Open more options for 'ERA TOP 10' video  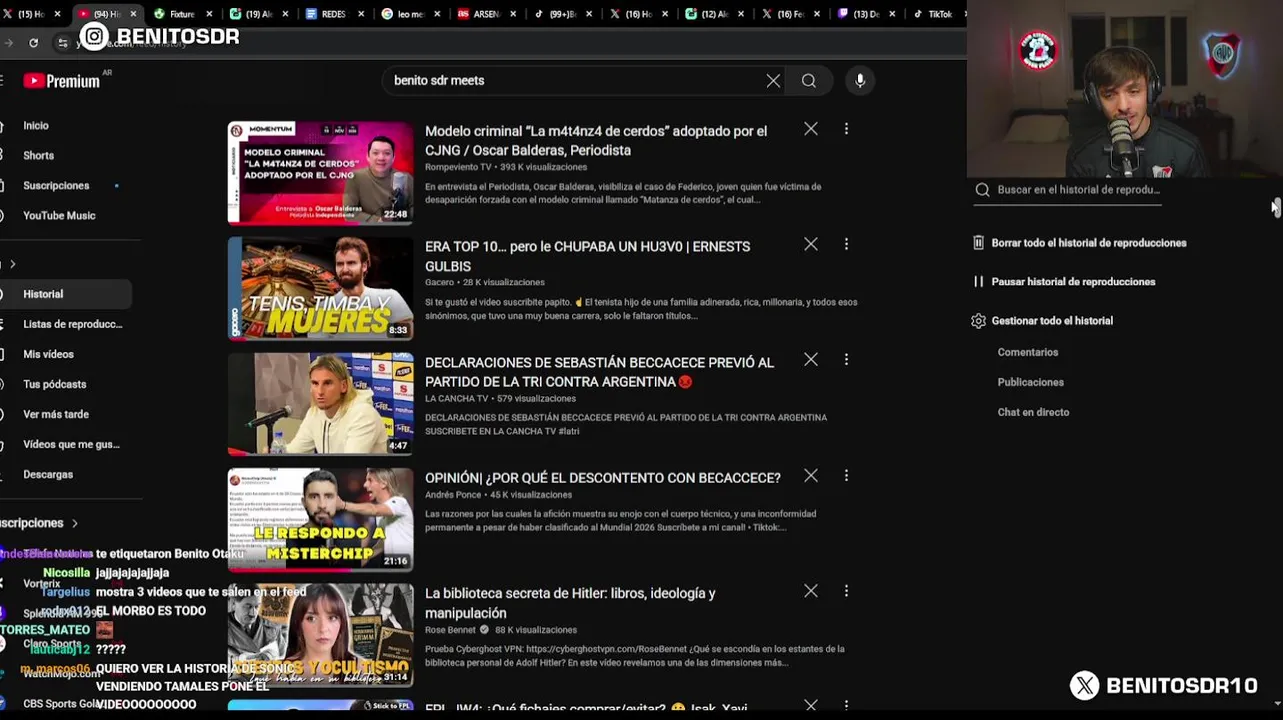[x=846, y=244]
